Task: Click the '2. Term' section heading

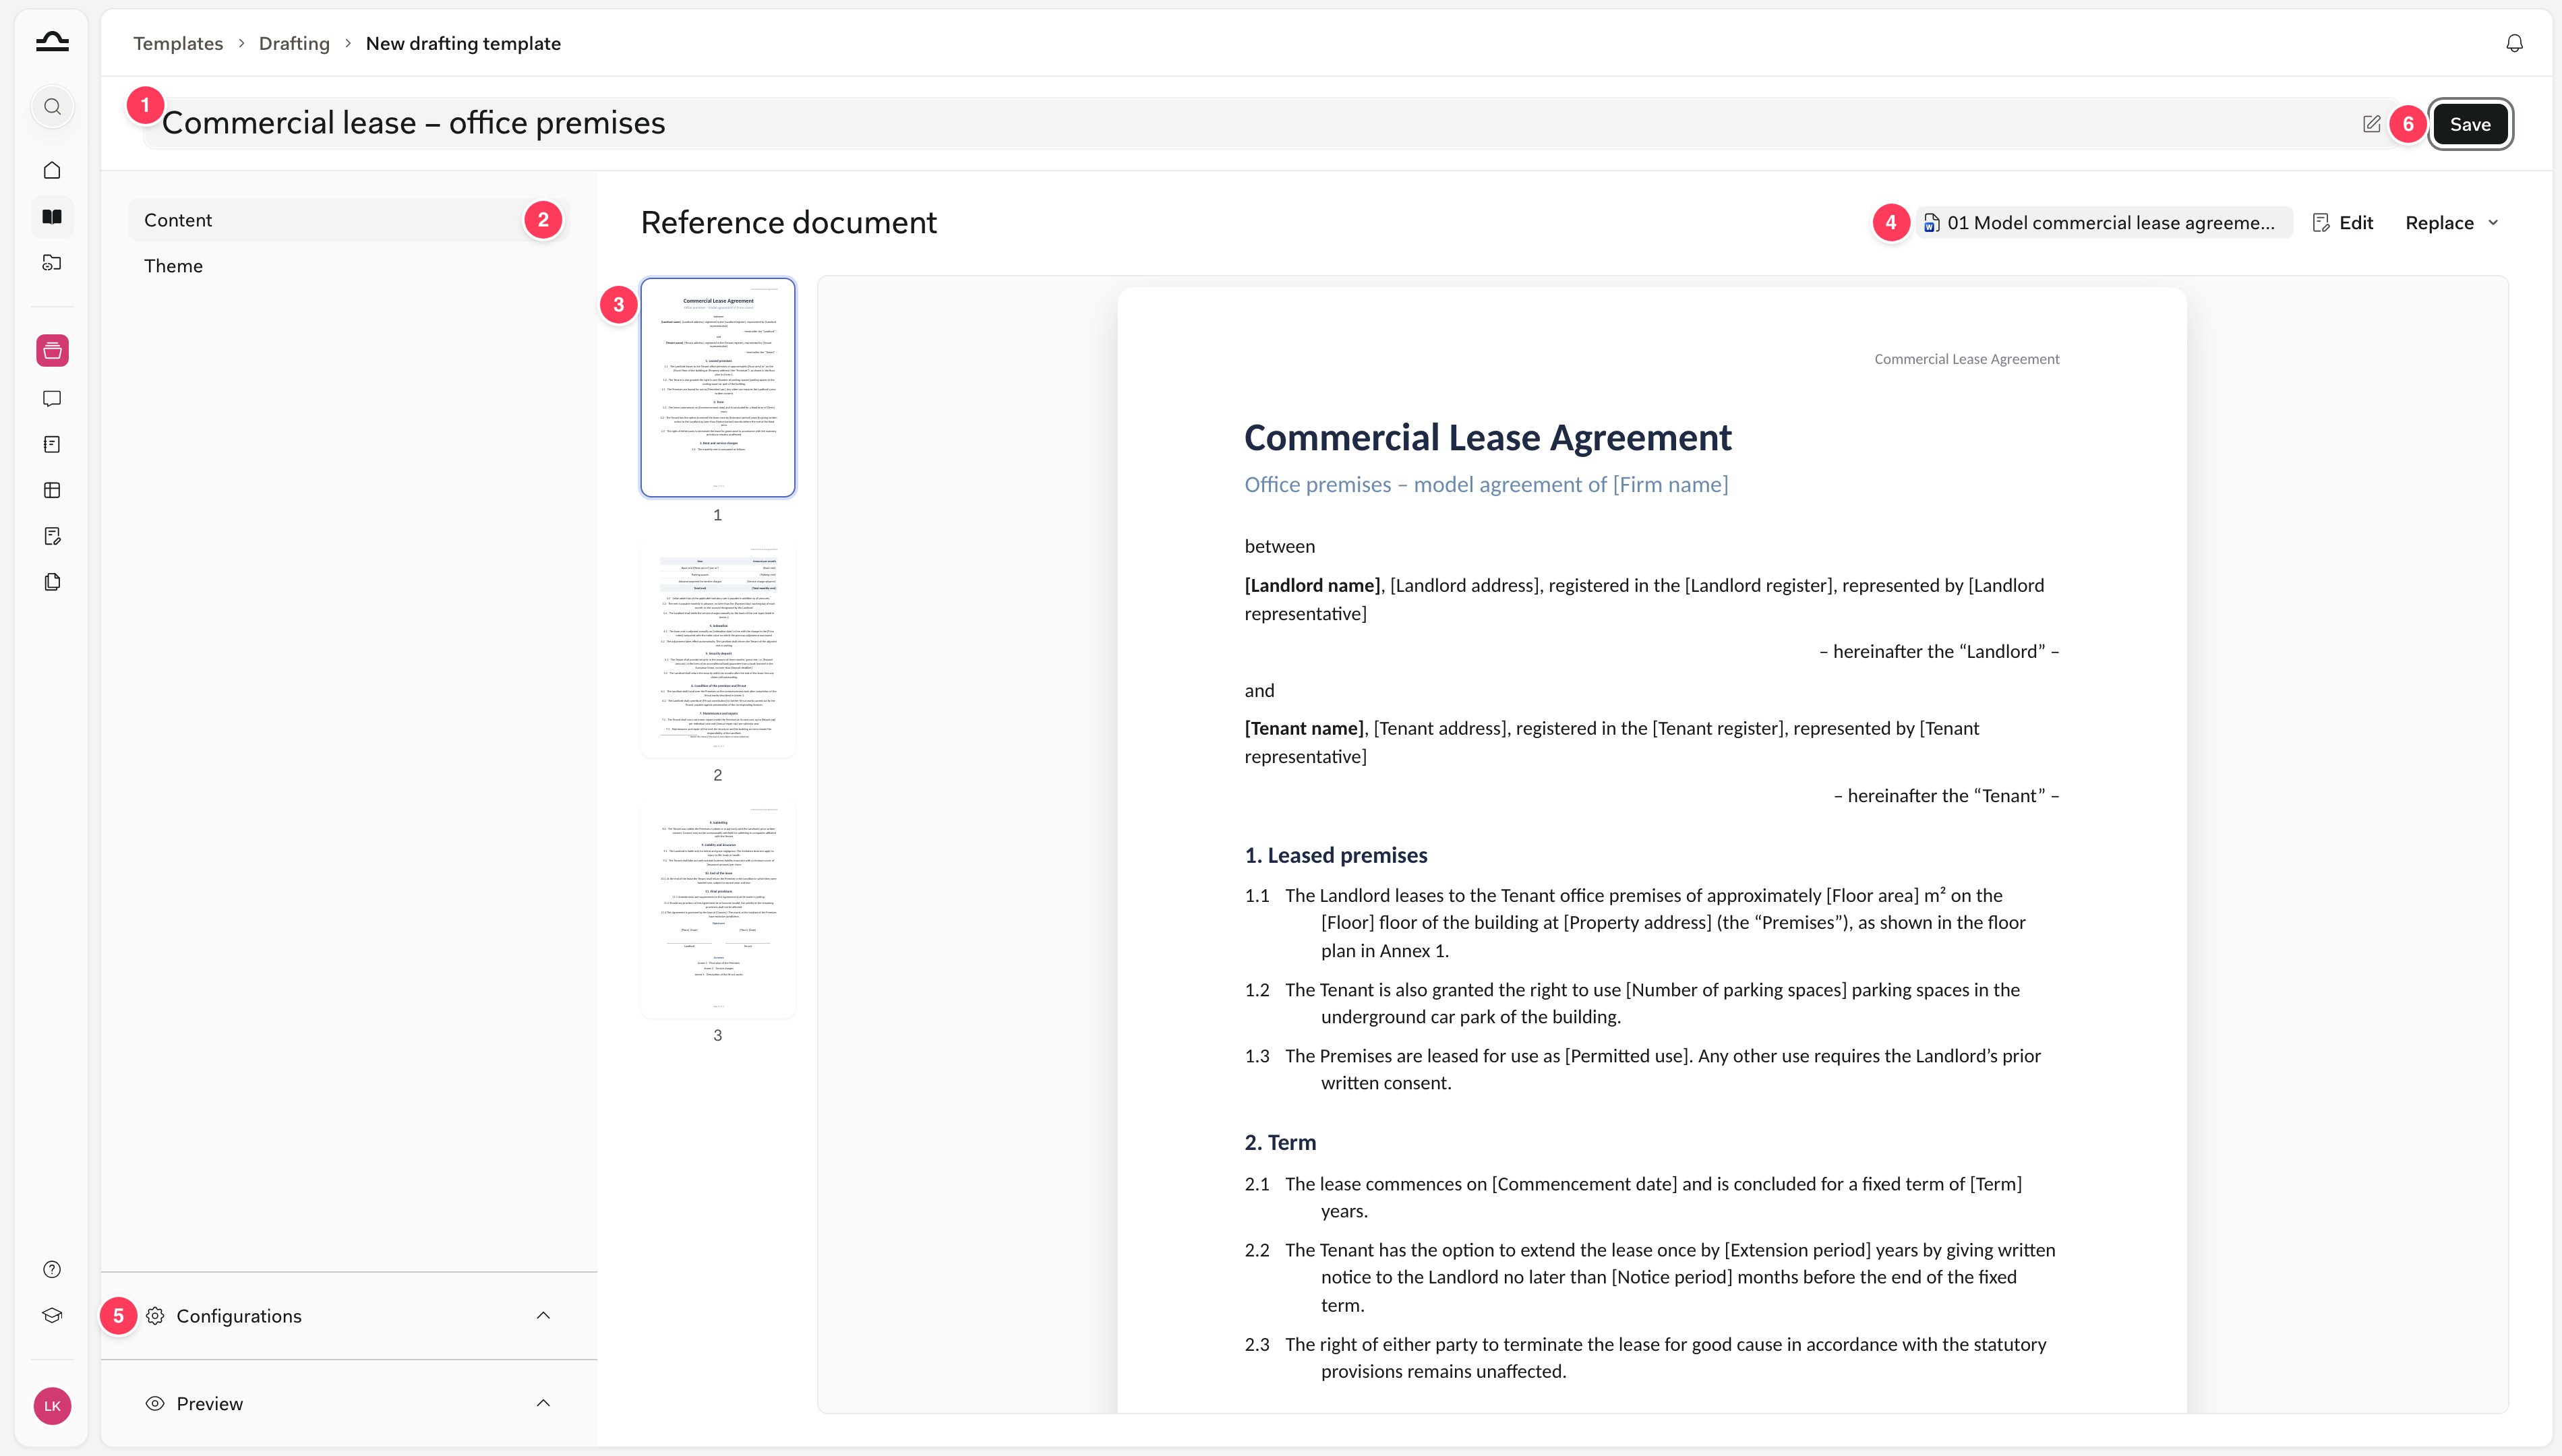Action: (1280, 1142)
